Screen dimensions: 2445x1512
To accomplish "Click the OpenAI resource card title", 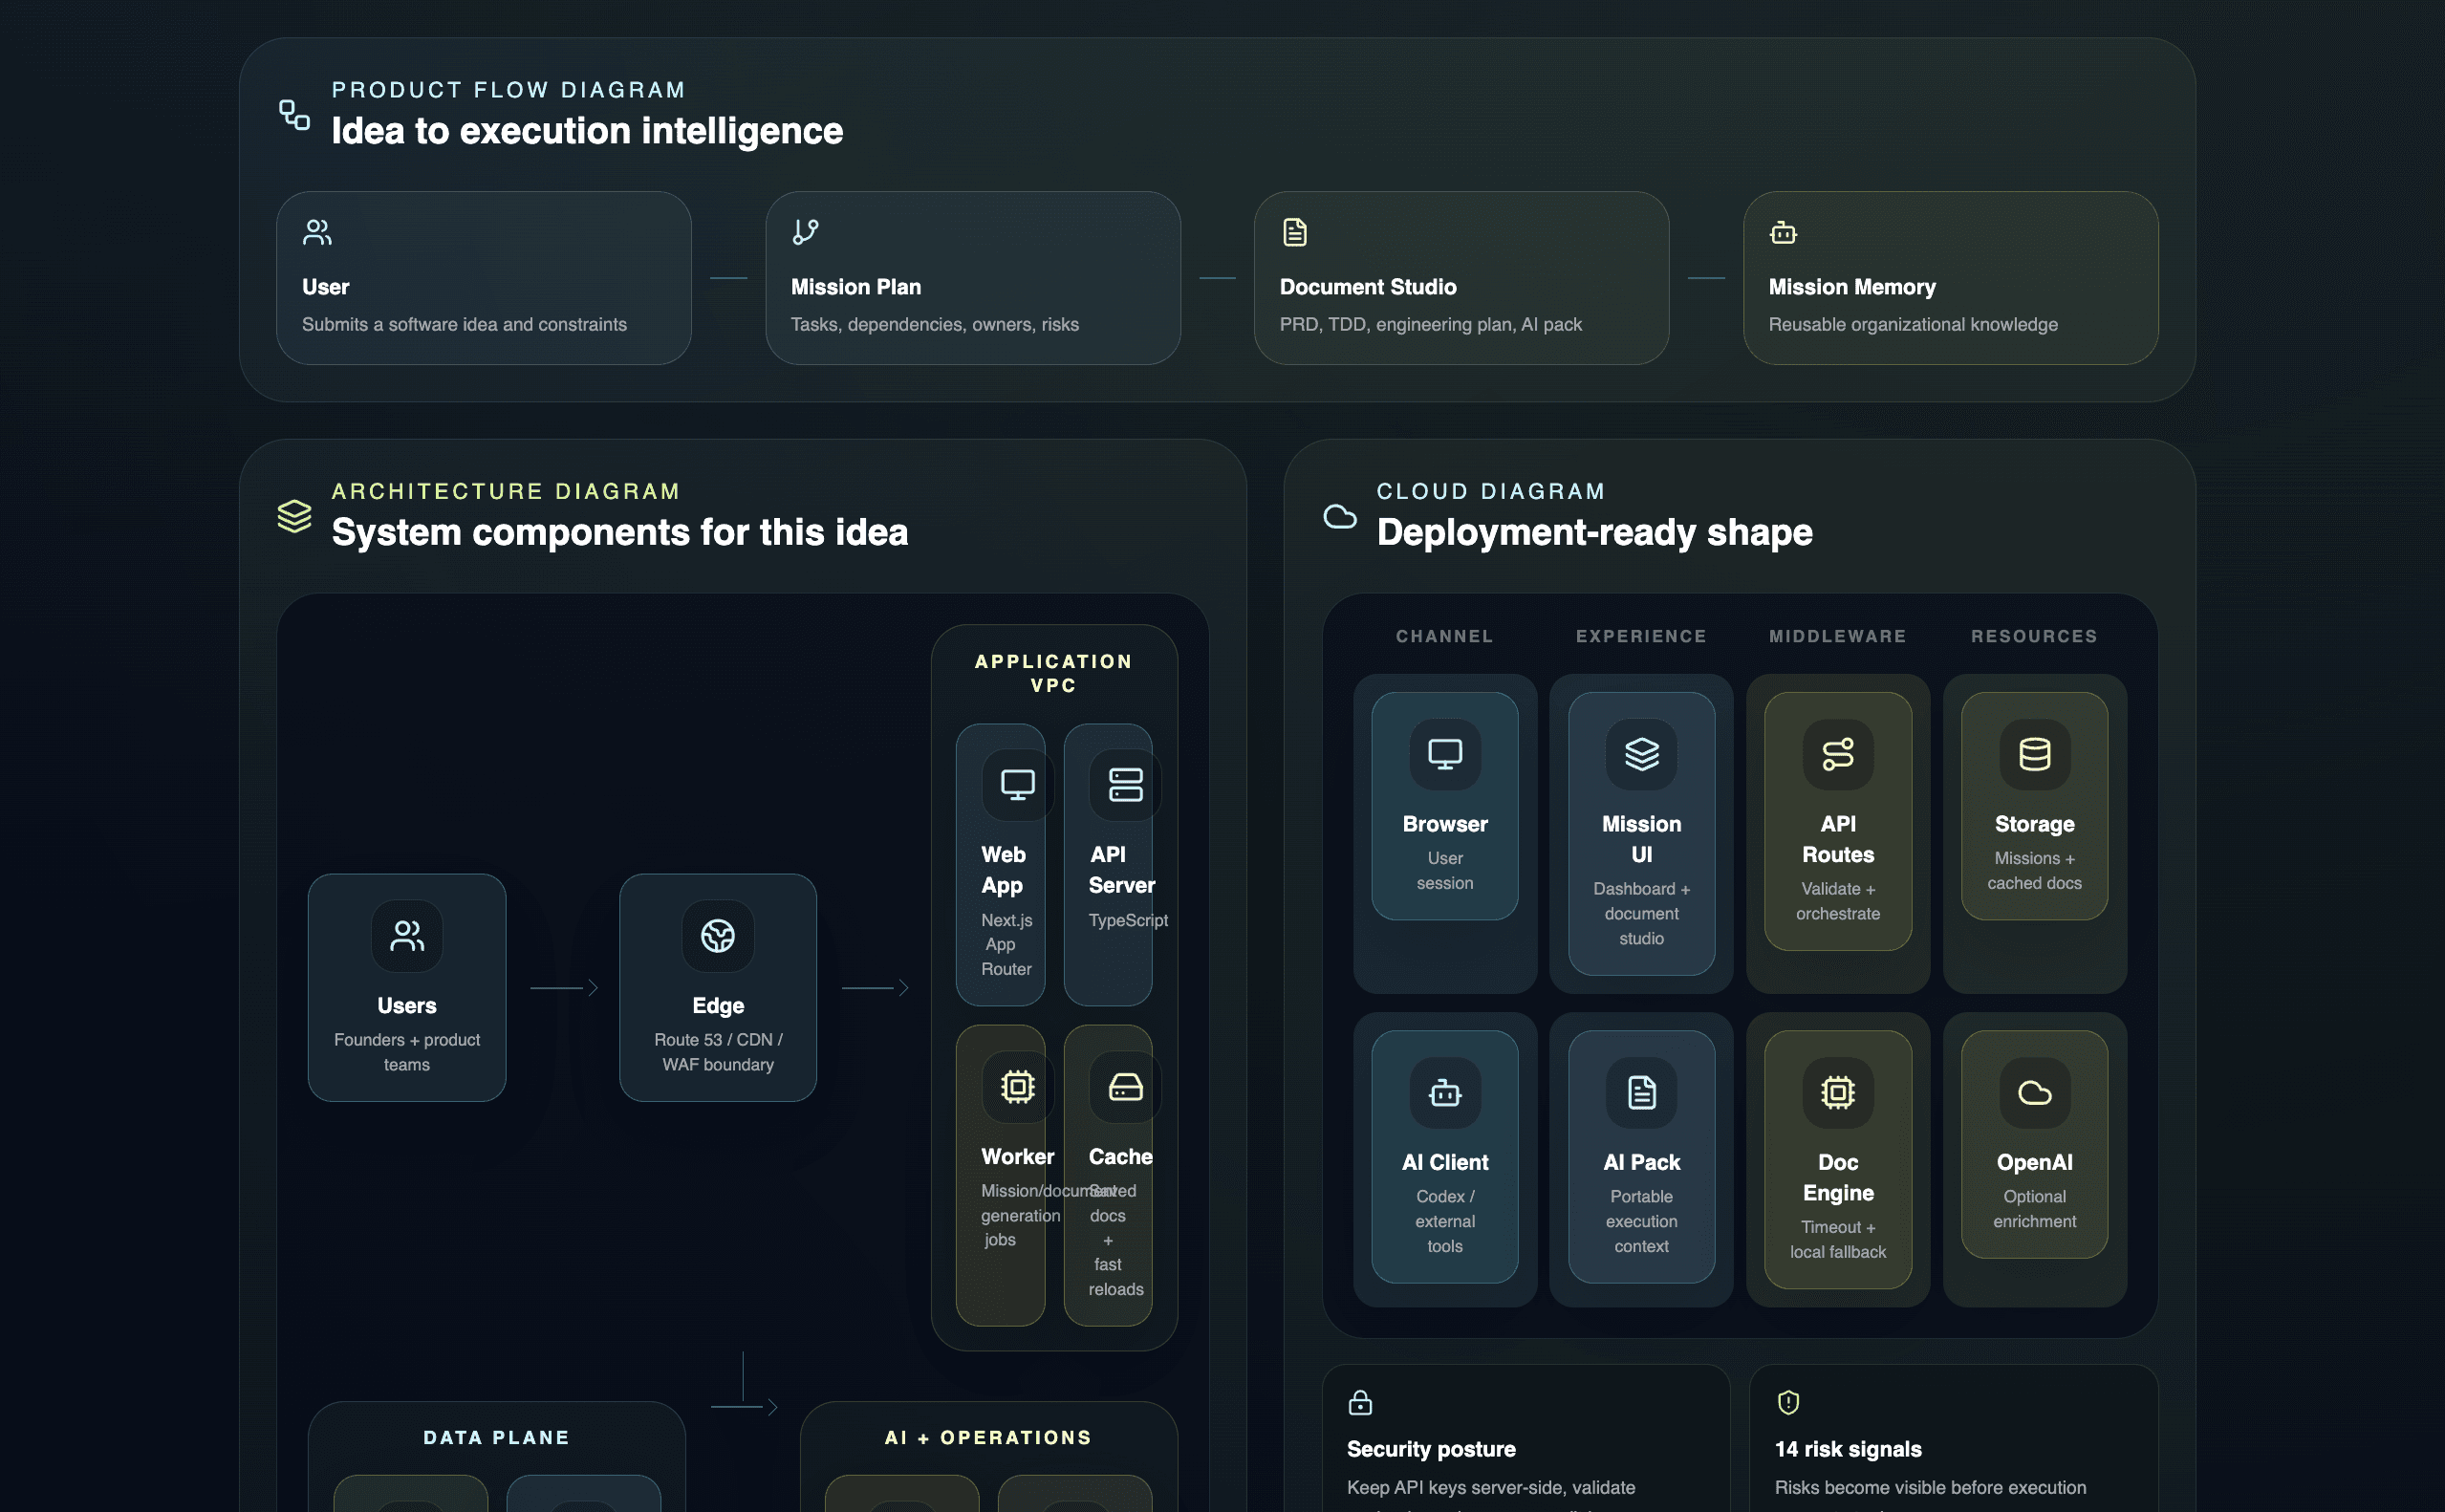I will [2035, 1163].
